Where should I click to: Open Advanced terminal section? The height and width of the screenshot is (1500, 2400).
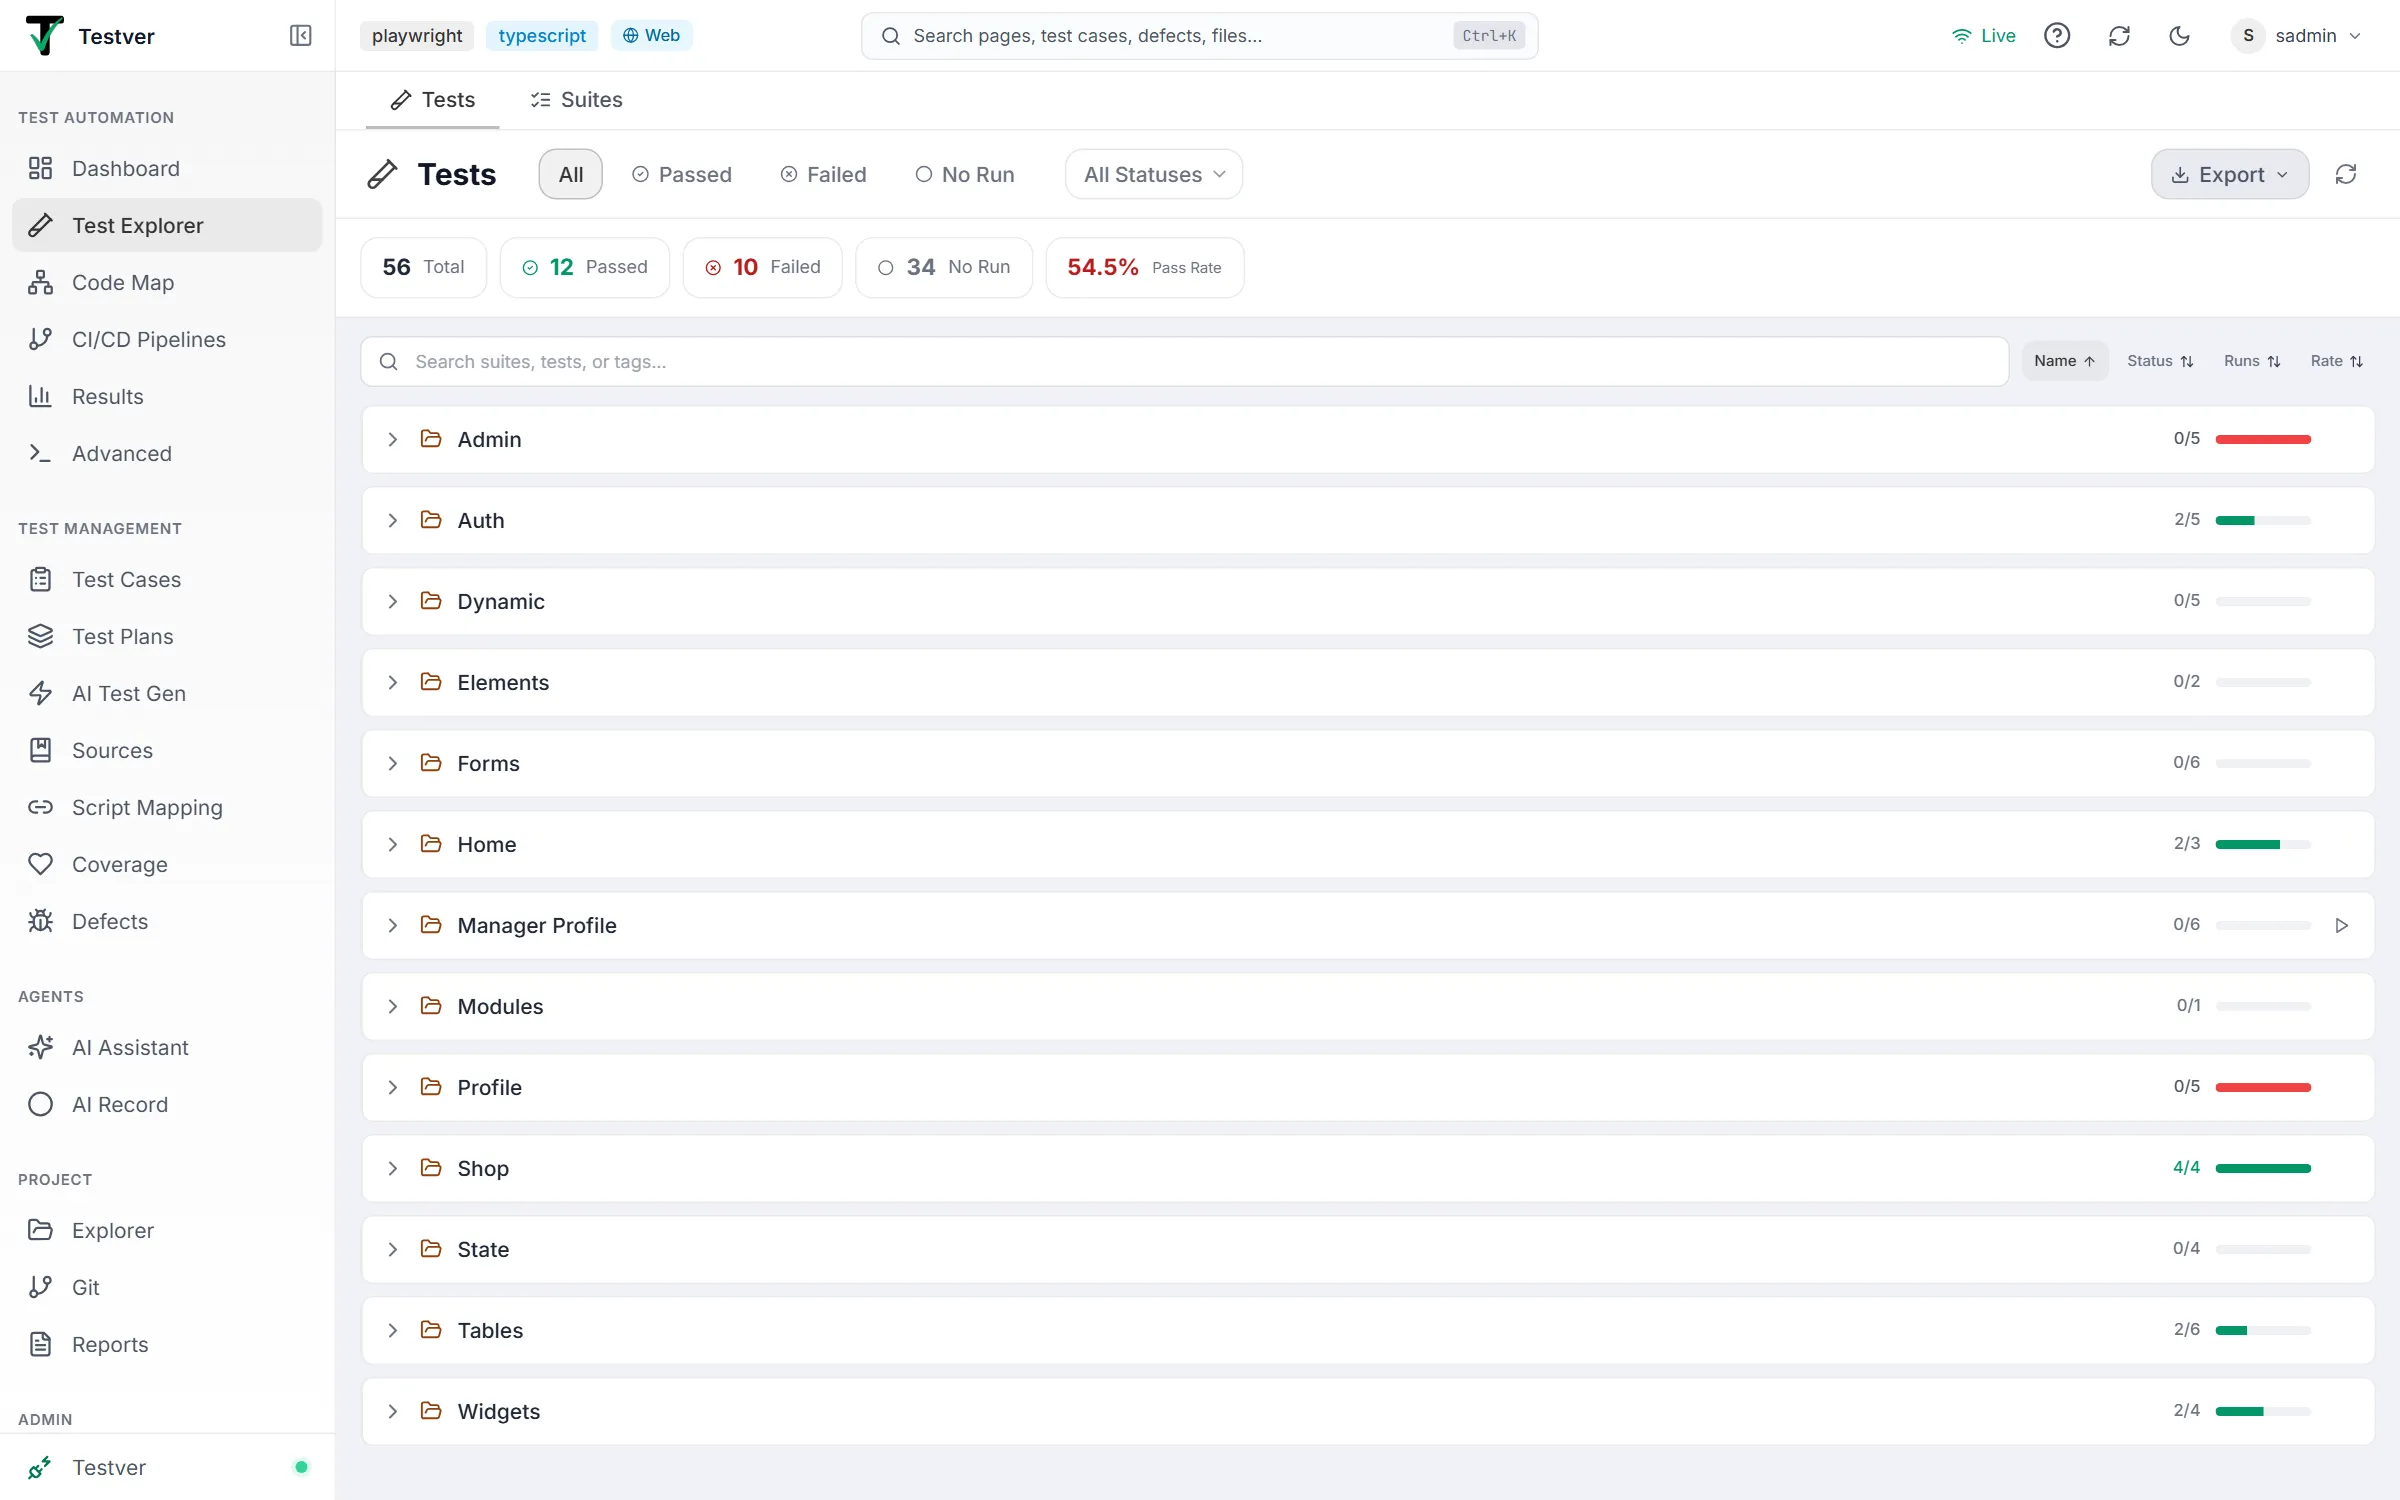(167, 453)
